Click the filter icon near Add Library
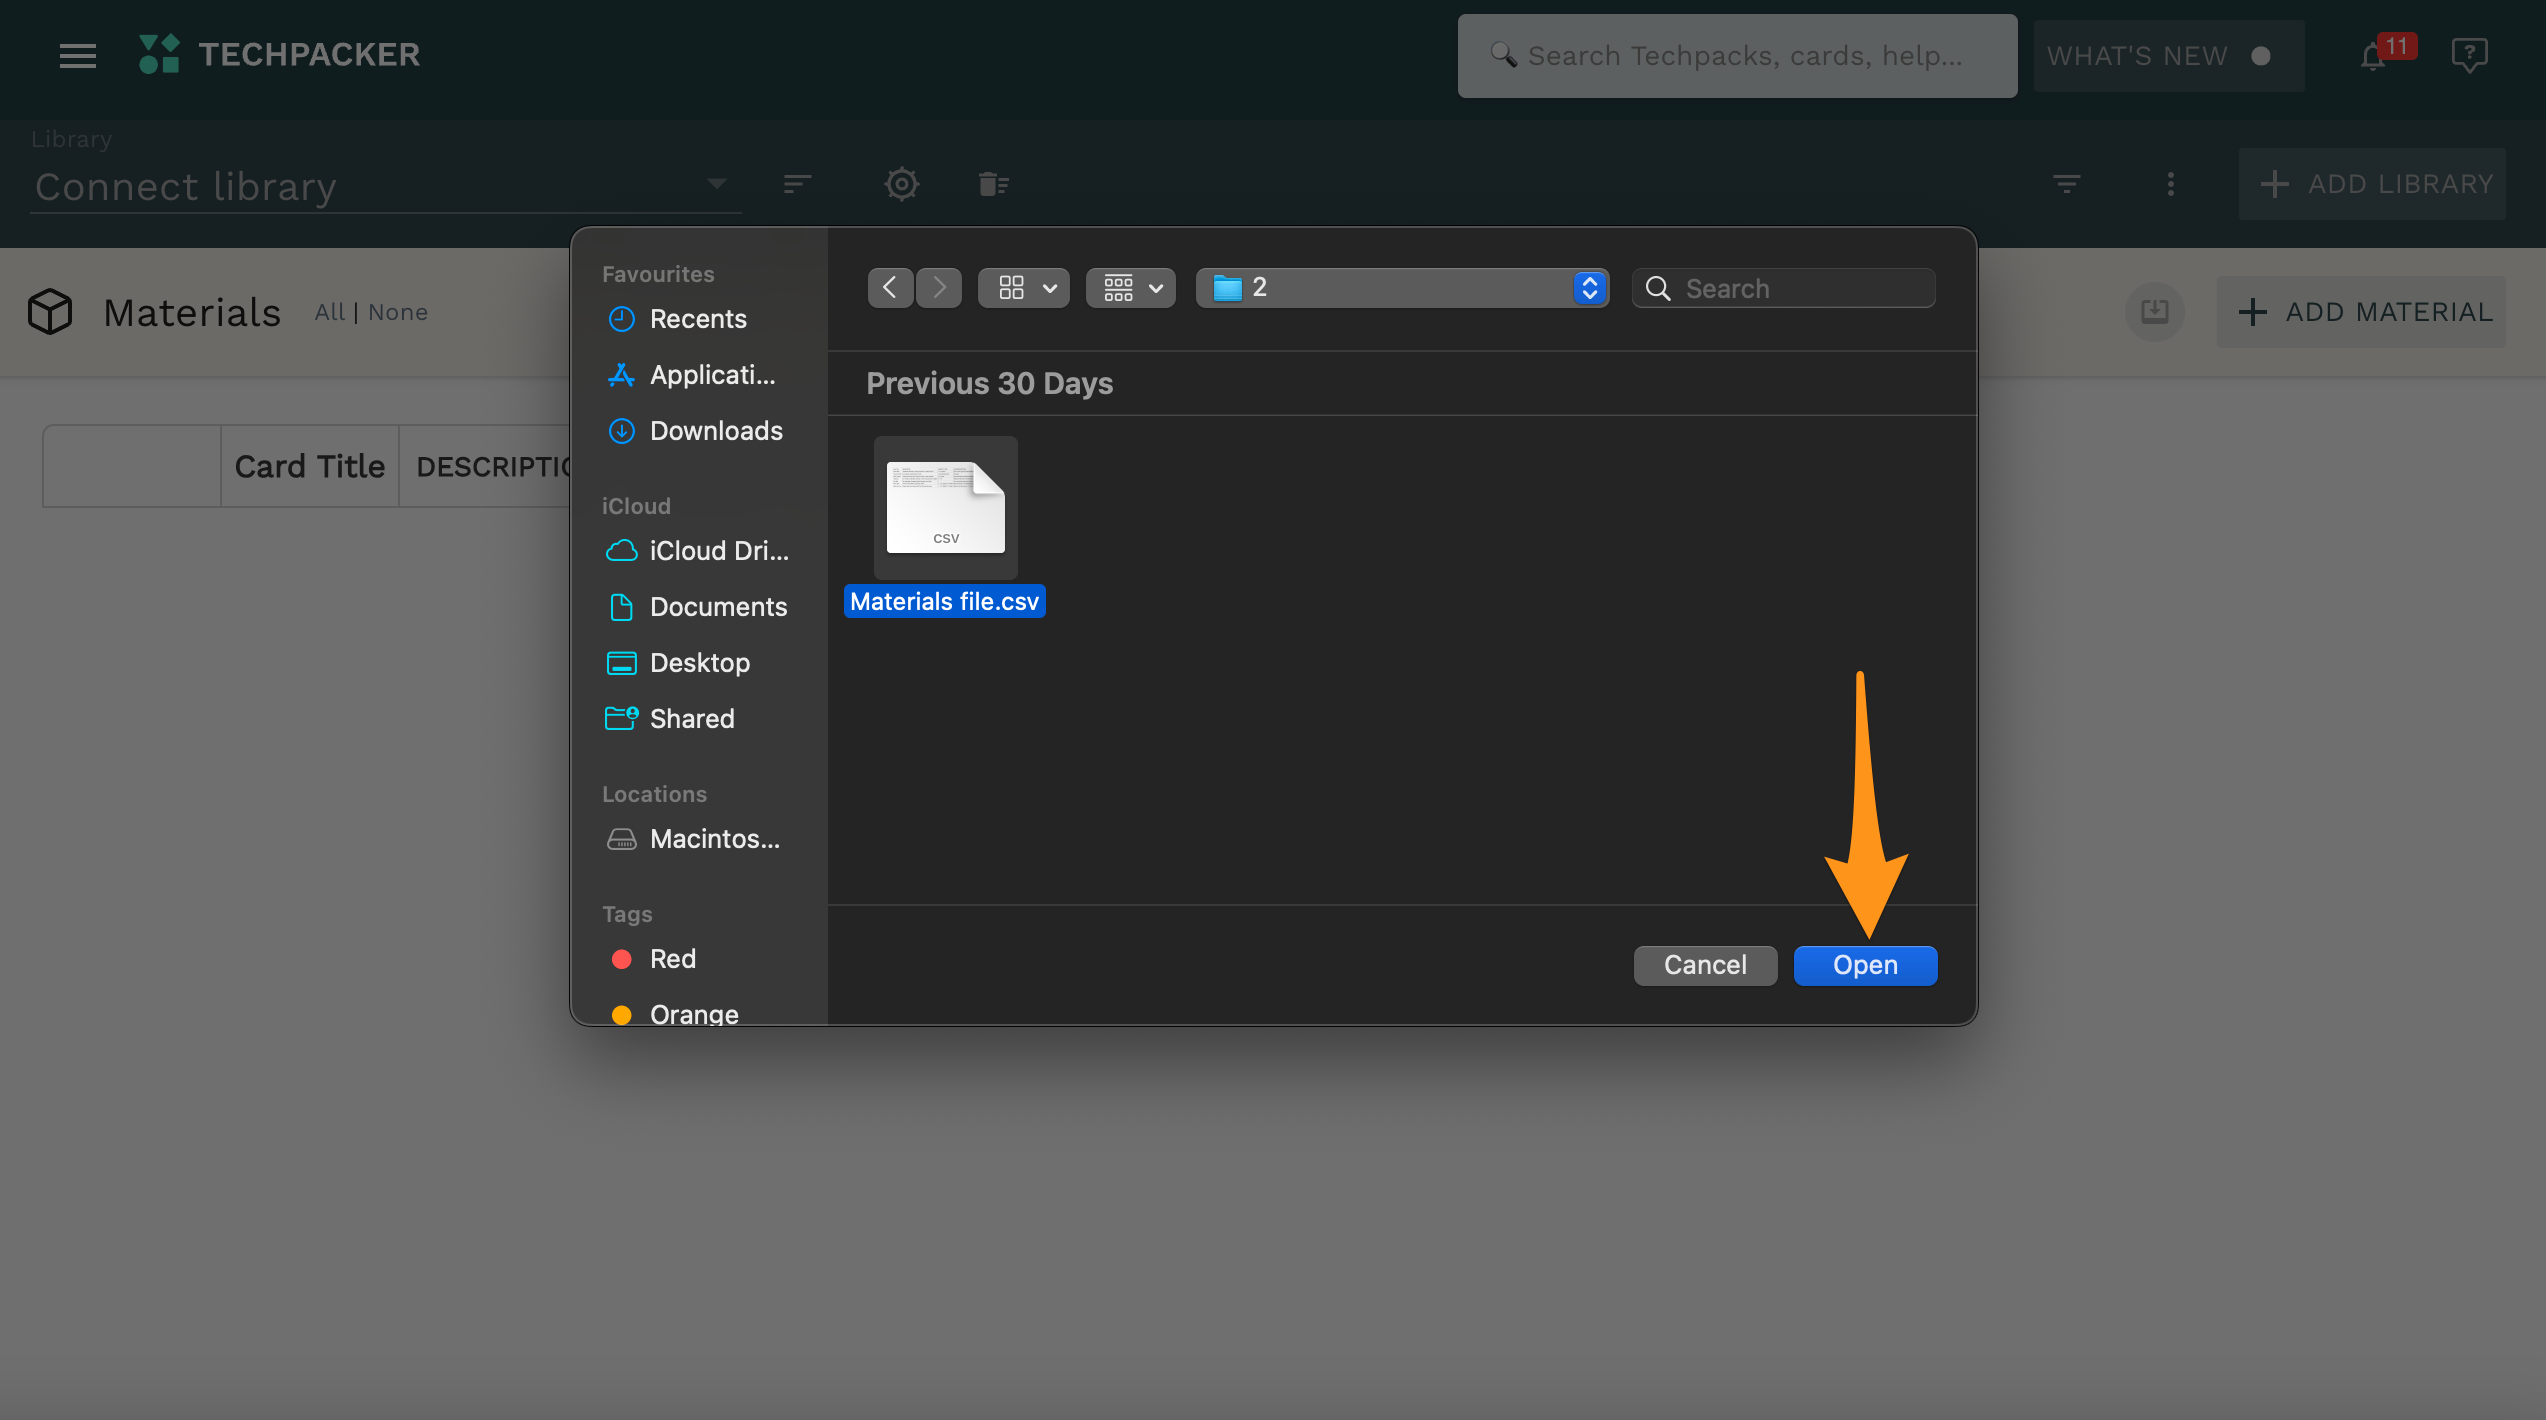 pyautogui.click(x=2066, y=184)
